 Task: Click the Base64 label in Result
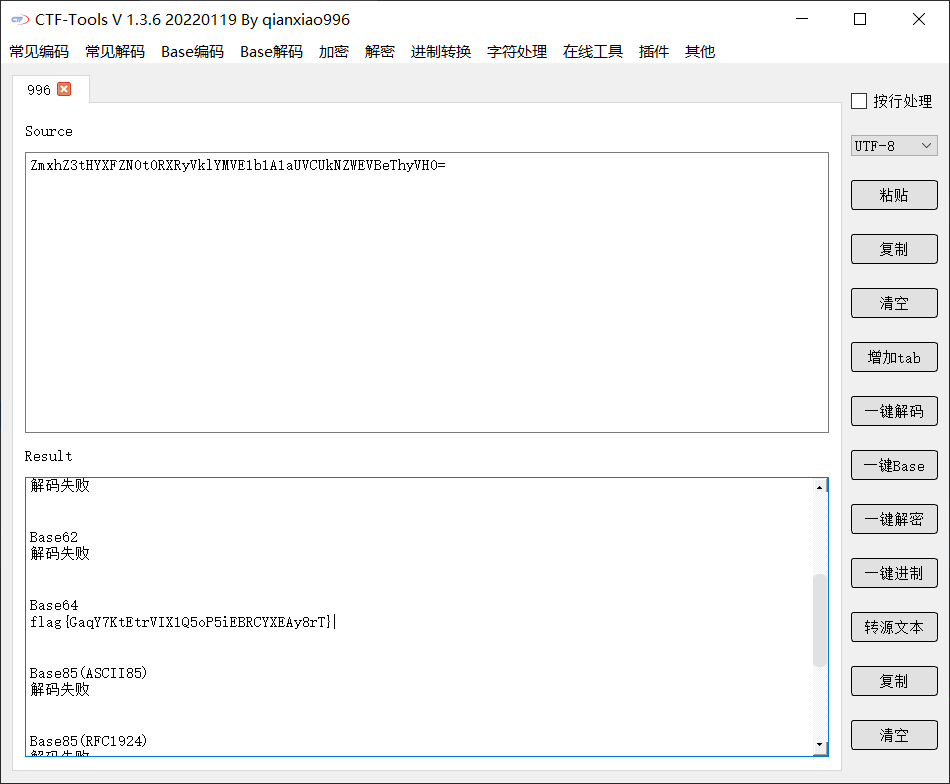pyautogui.click(x=54, y=605)
